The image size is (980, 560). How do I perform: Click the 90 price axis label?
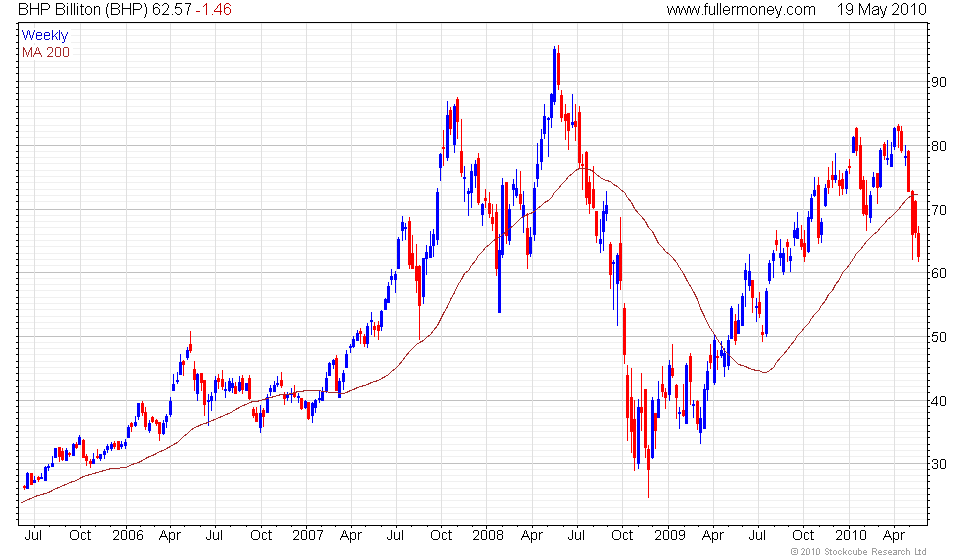pos(939,82)
